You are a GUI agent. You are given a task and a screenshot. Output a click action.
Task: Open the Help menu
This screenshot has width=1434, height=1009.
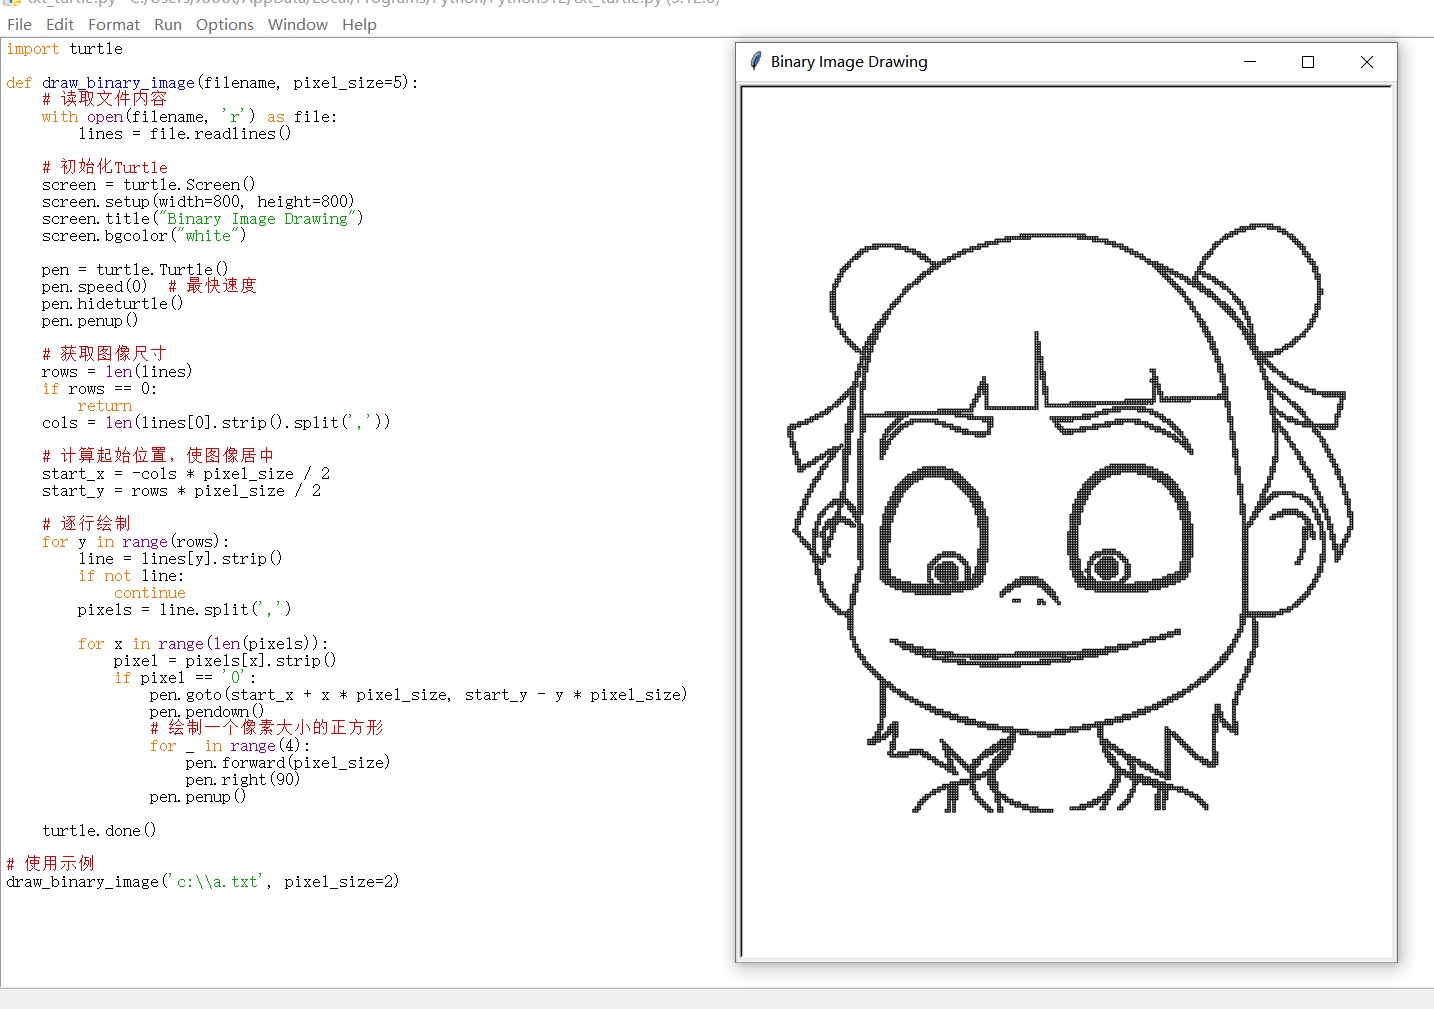click(359, 24)
